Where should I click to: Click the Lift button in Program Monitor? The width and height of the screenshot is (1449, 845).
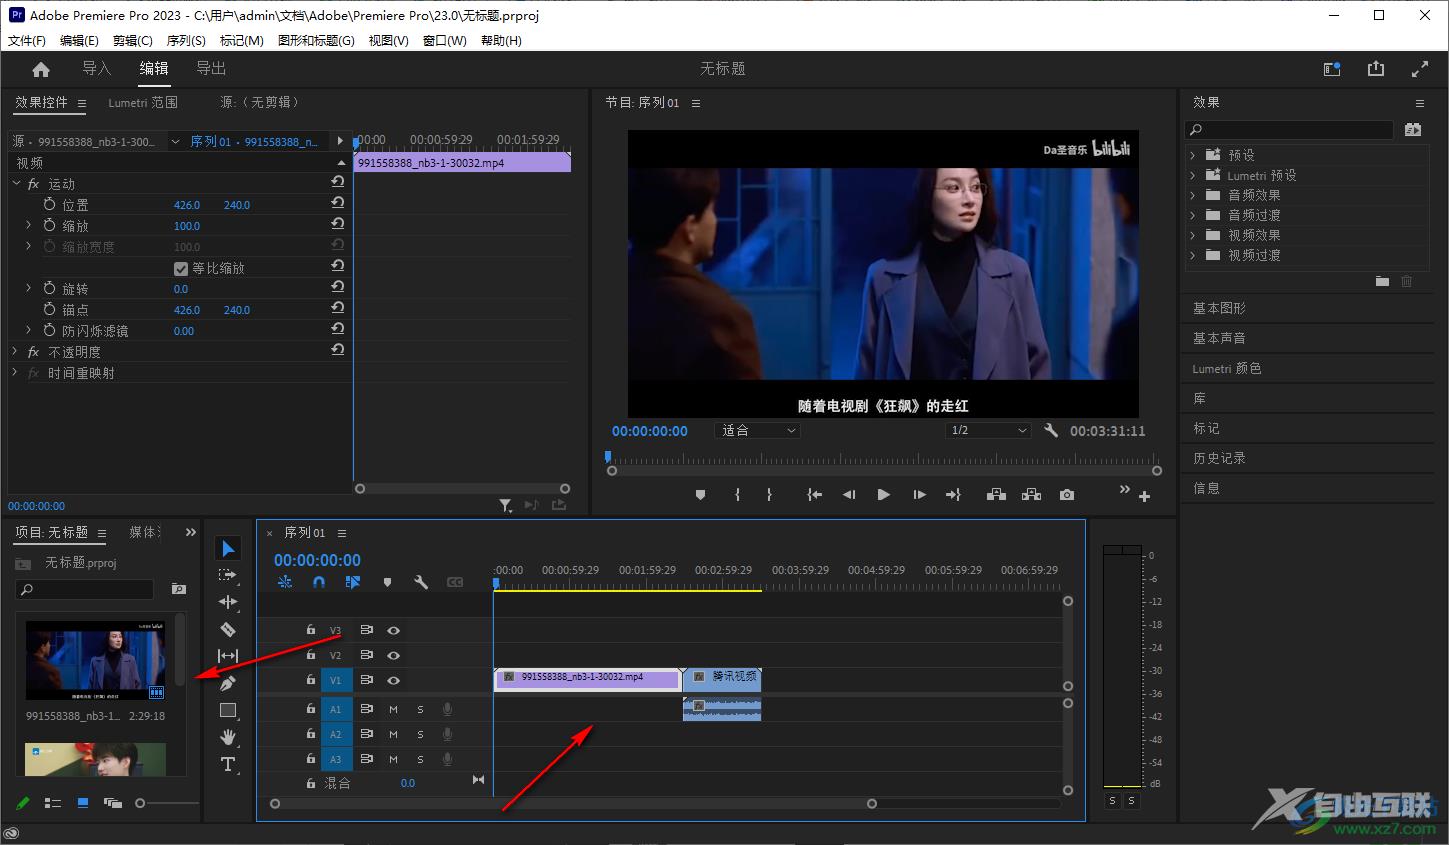(996, 494)
